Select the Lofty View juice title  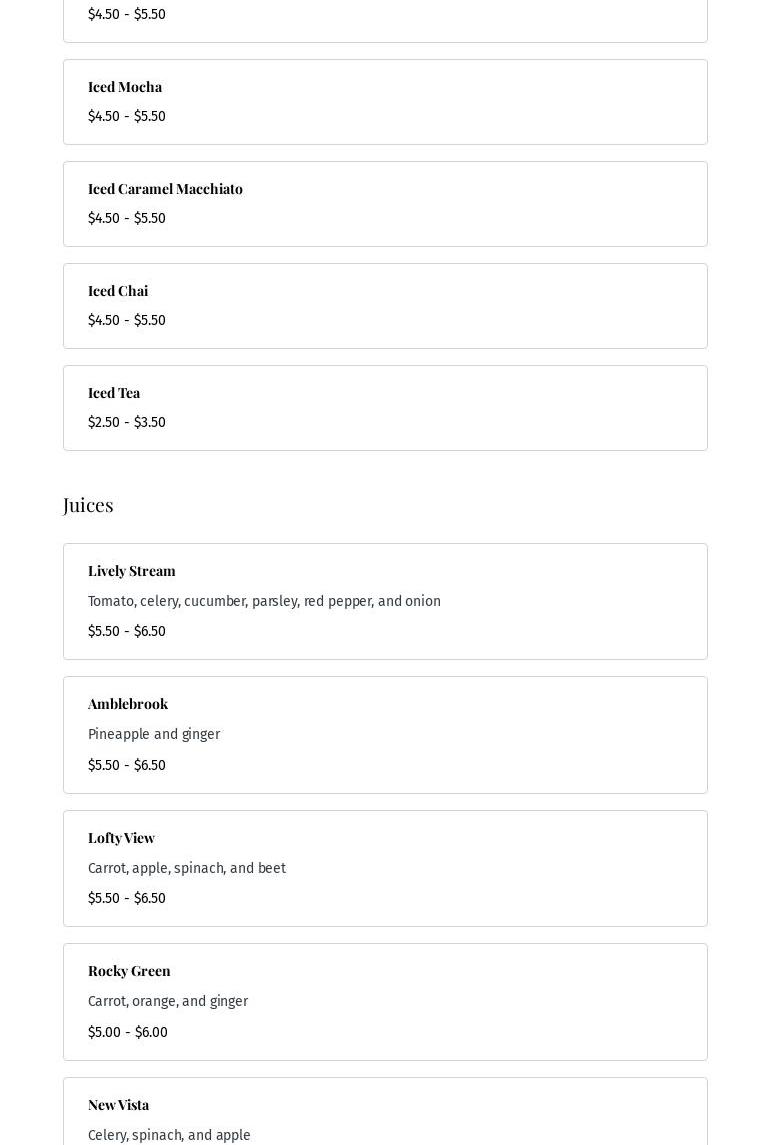(x=121, y=838)
